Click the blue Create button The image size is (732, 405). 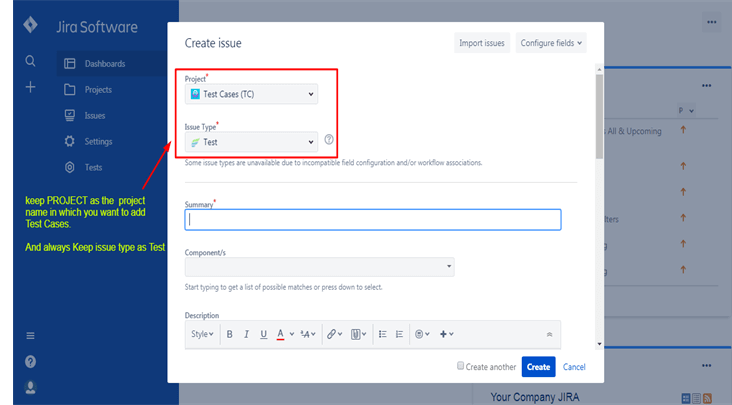coord(538,367)
